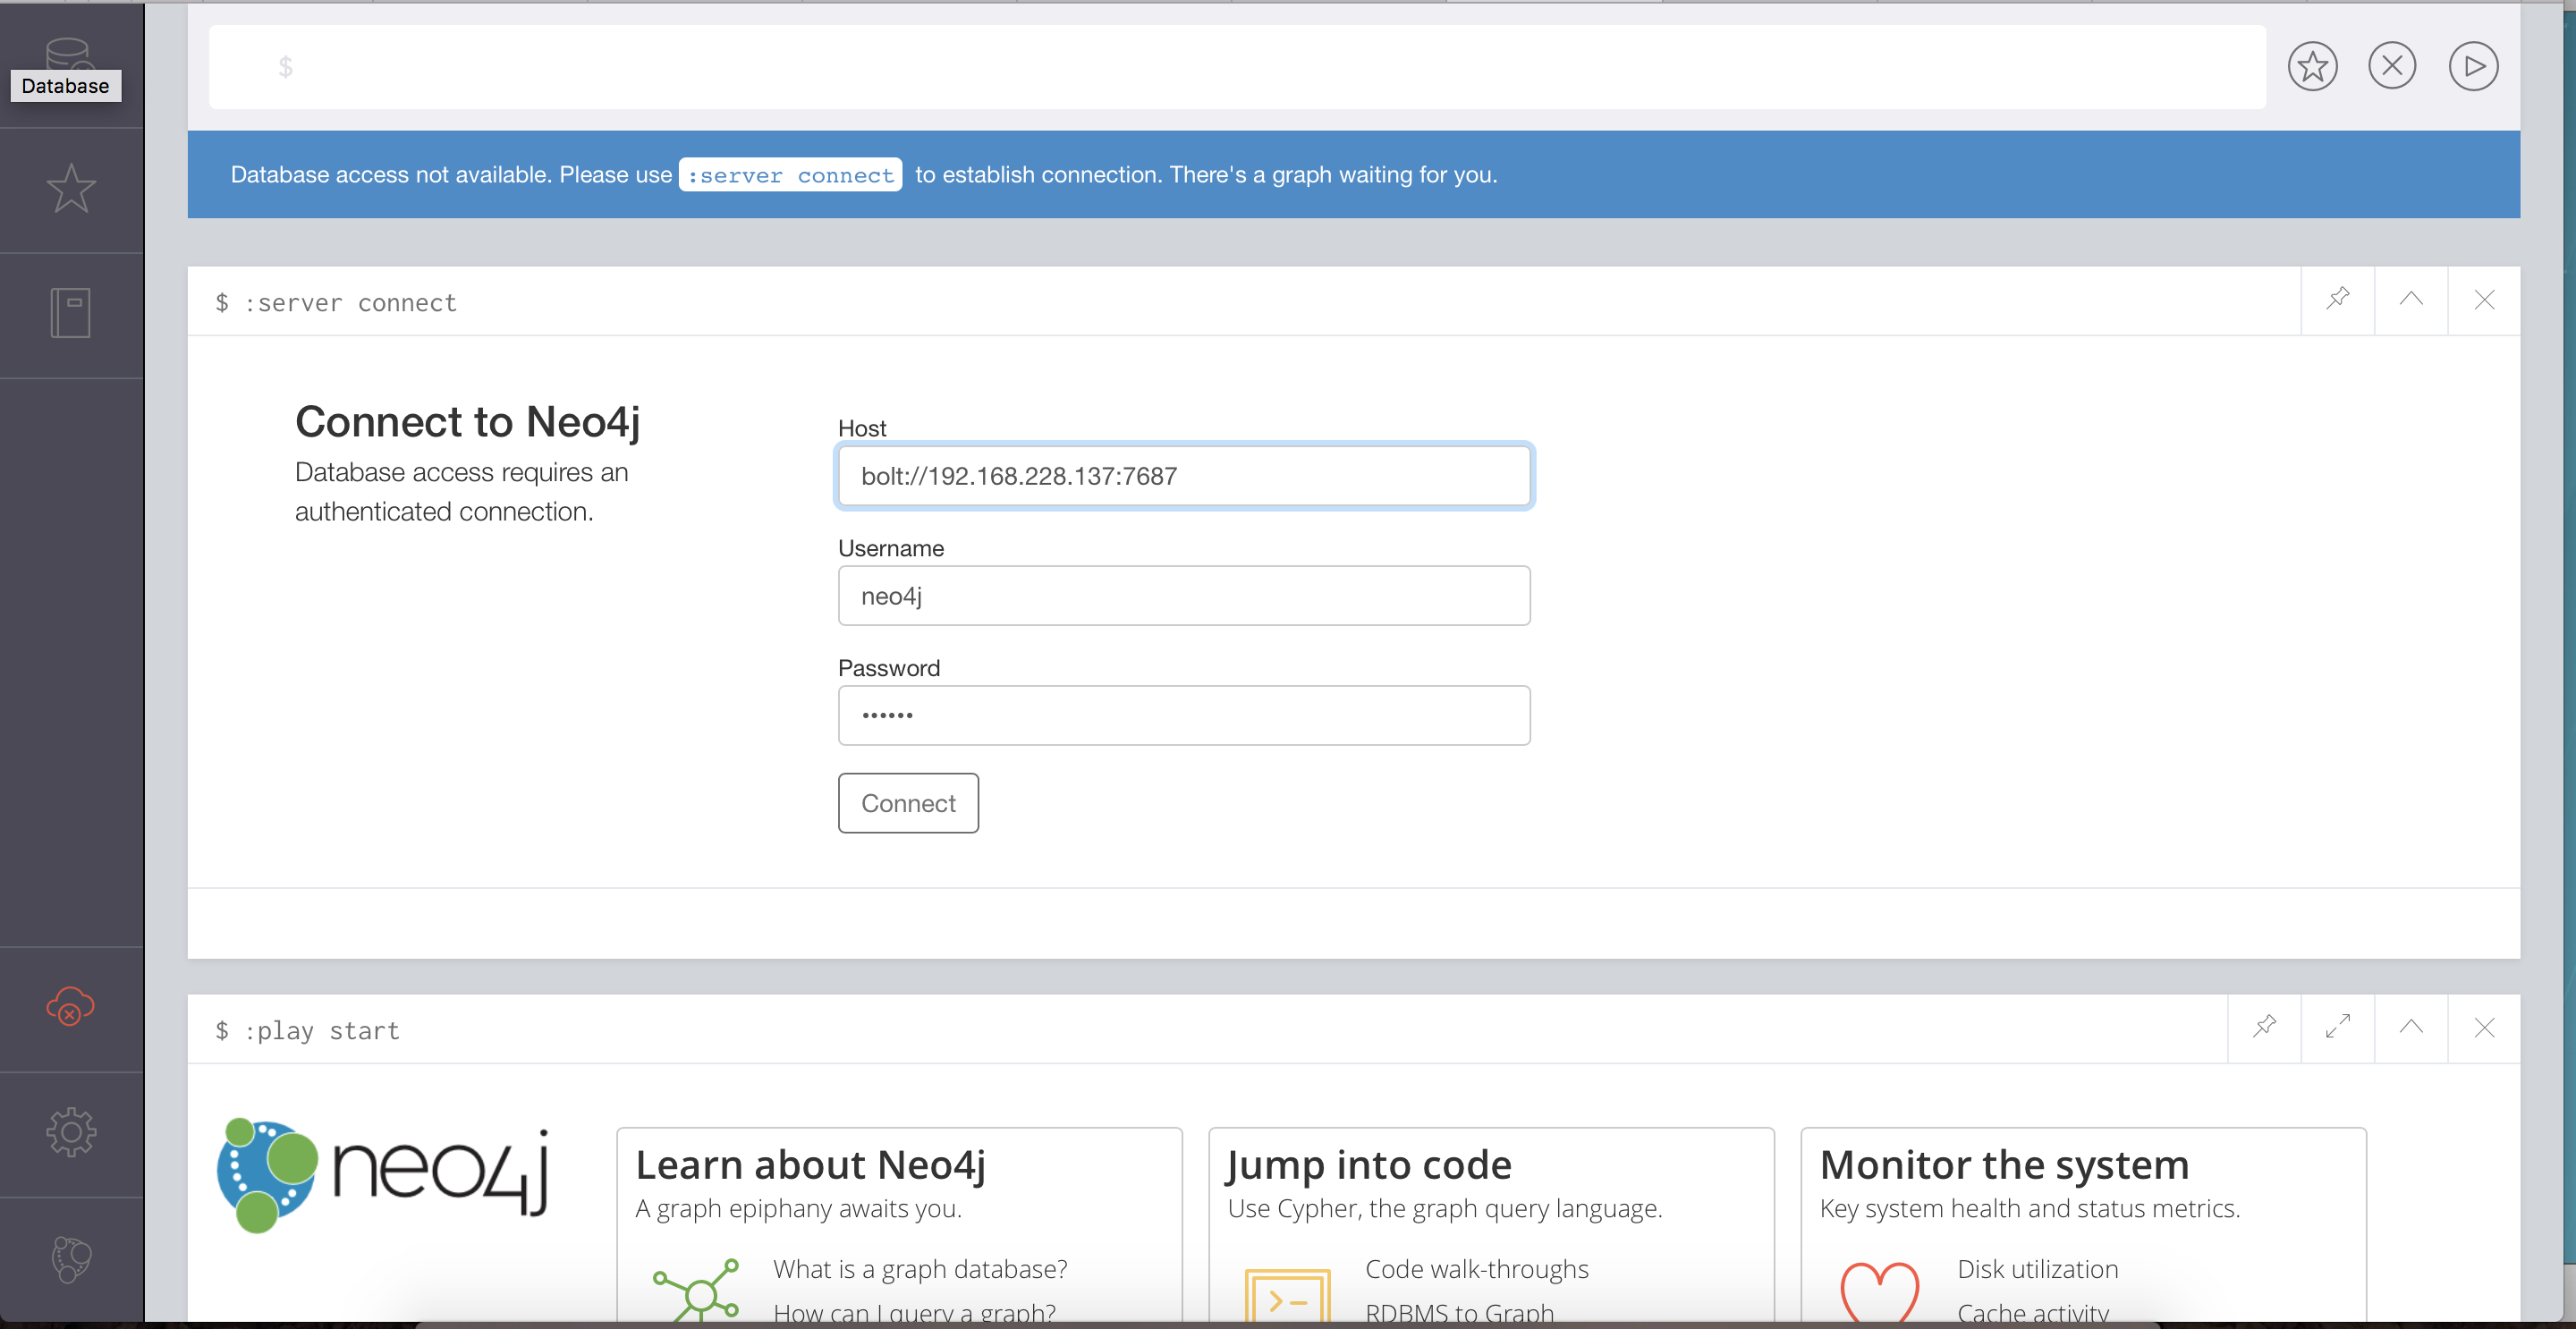
Task: Collapse the :play start frame
Action: click(2411, 1027)
